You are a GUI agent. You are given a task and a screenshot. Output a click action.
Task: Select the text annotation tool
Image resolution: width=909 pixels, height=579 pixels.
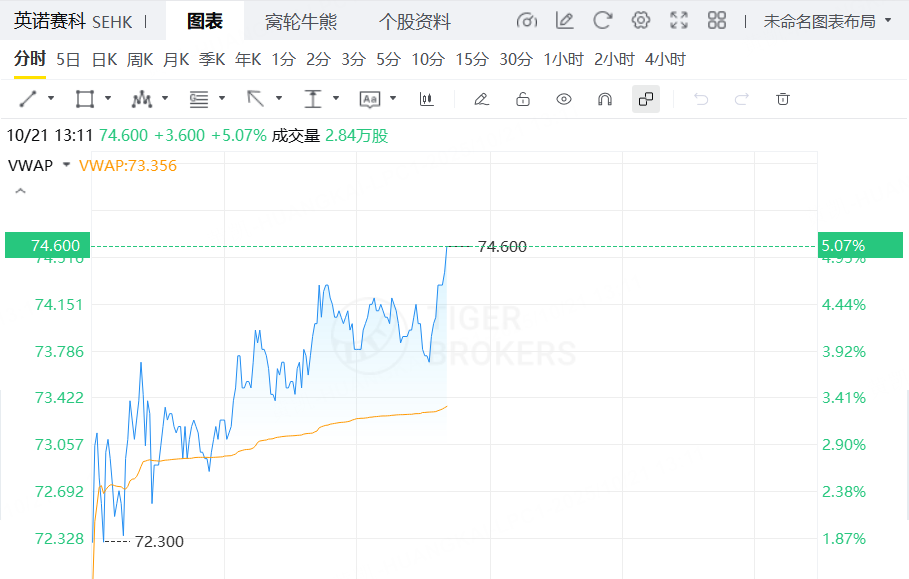(x=370, y=99)
